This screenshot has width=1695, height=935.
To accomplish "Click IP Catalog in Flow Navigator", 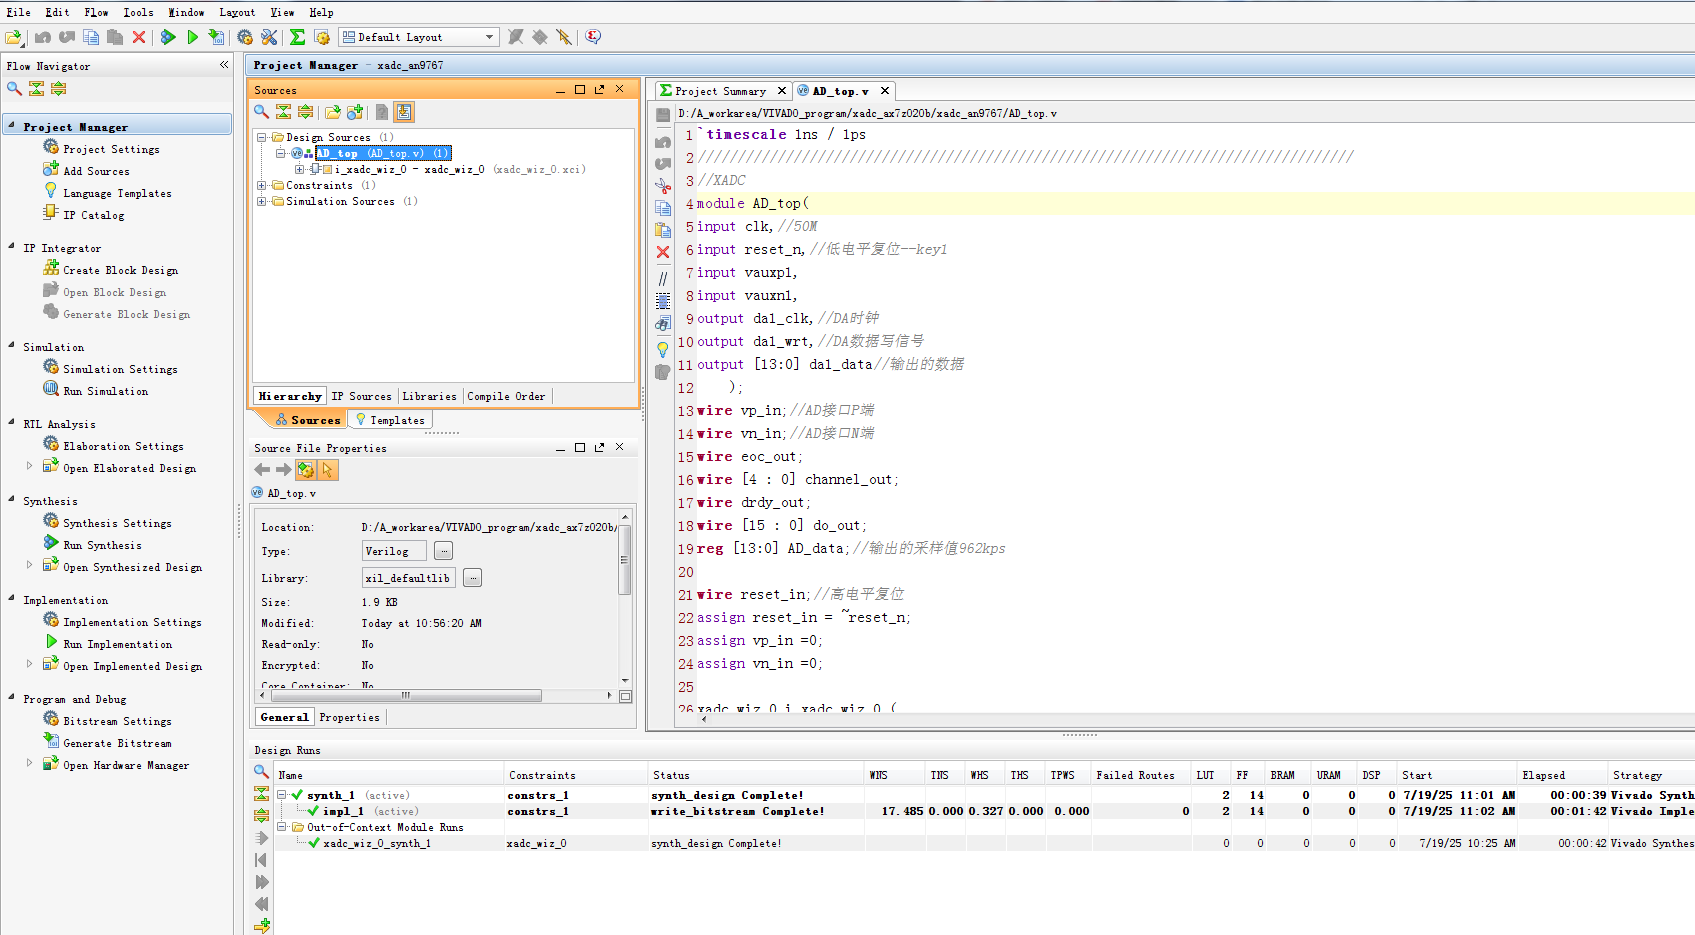I will click(94, 215).
